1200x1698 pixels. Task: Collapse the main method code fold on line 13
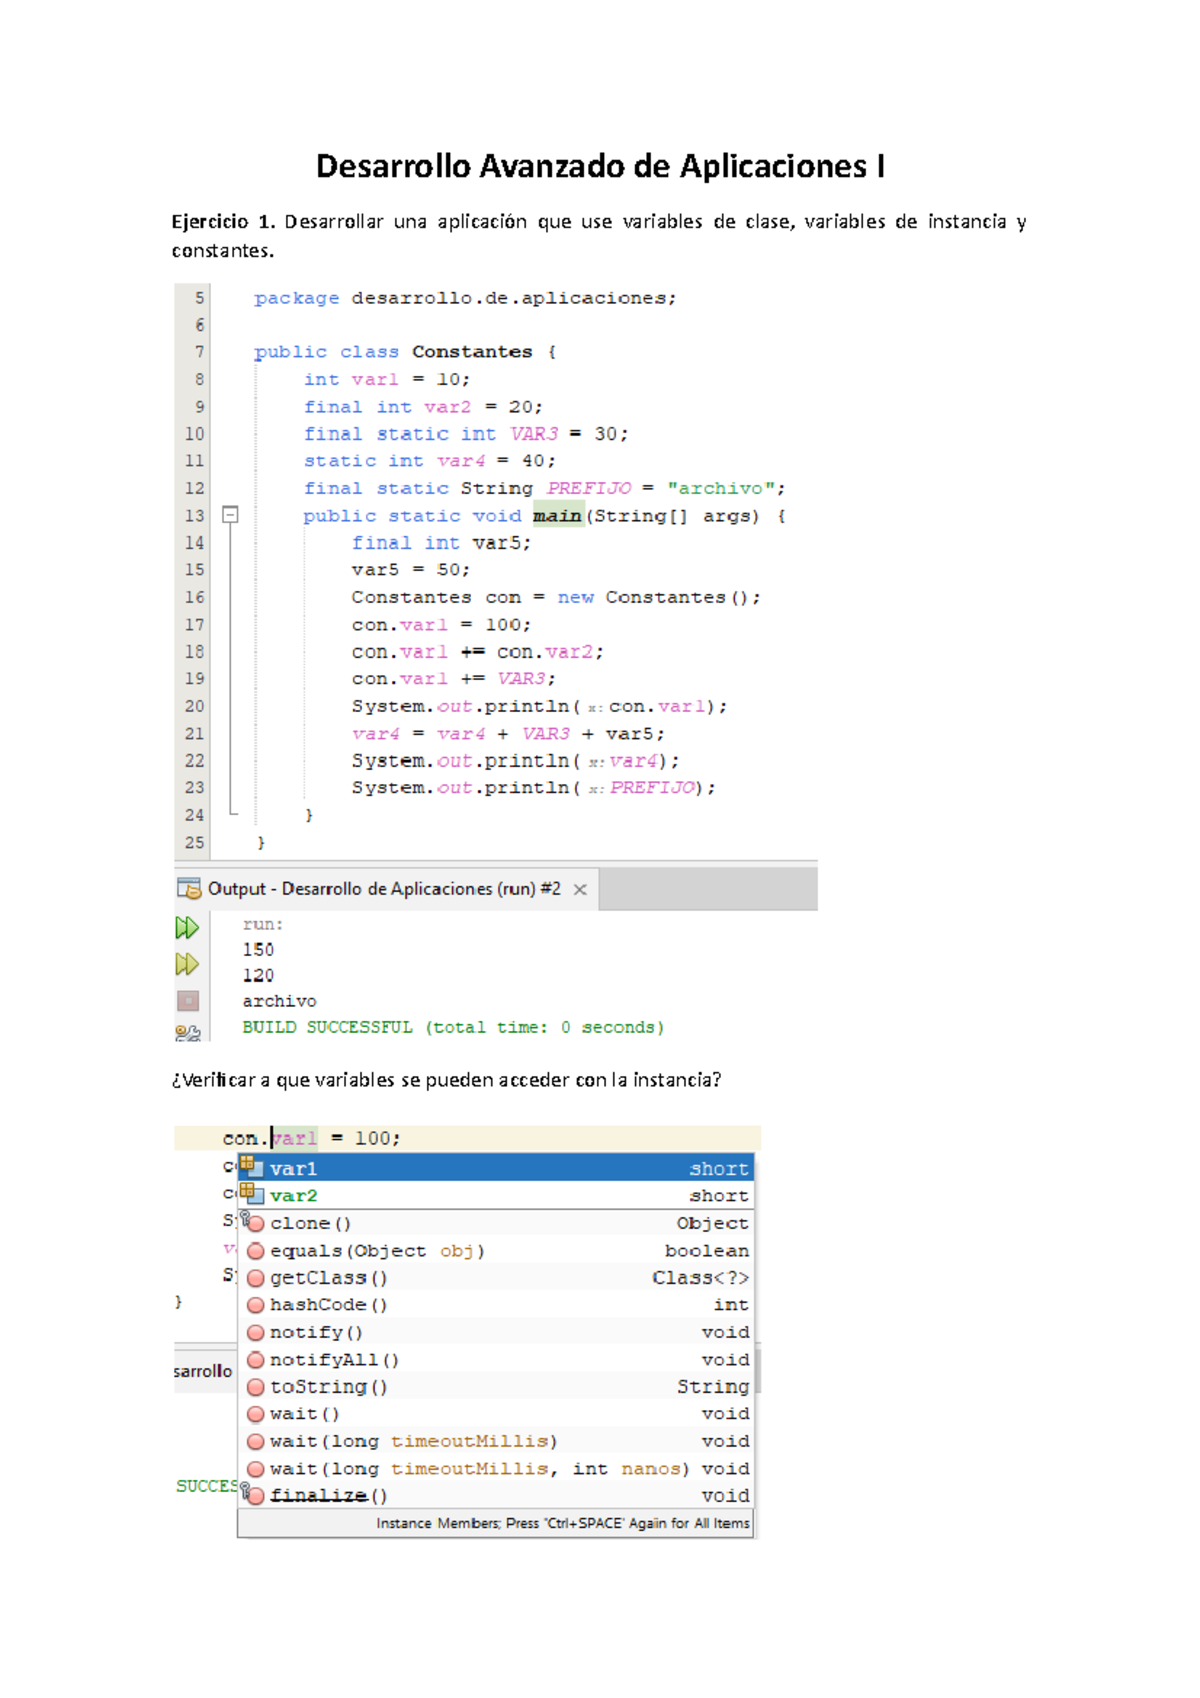[x=230, y=514]
